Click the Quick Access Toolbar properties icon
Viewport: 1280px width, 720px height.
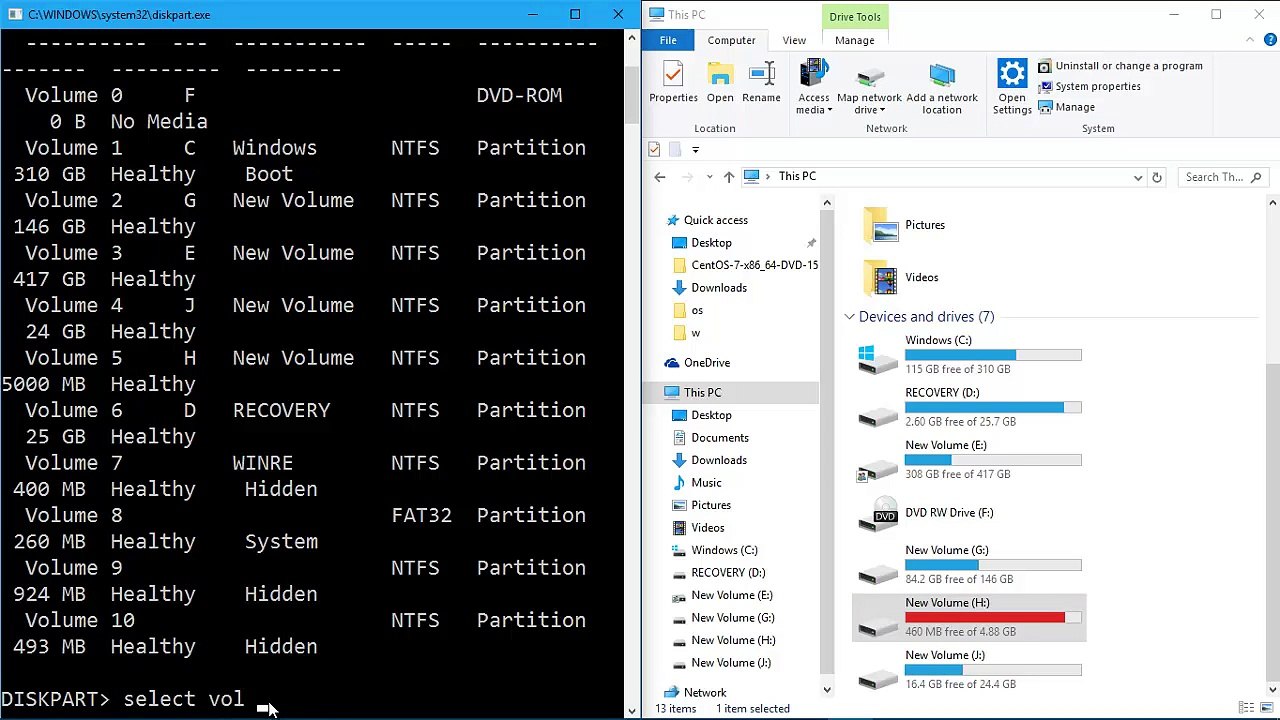pos(654,149)
